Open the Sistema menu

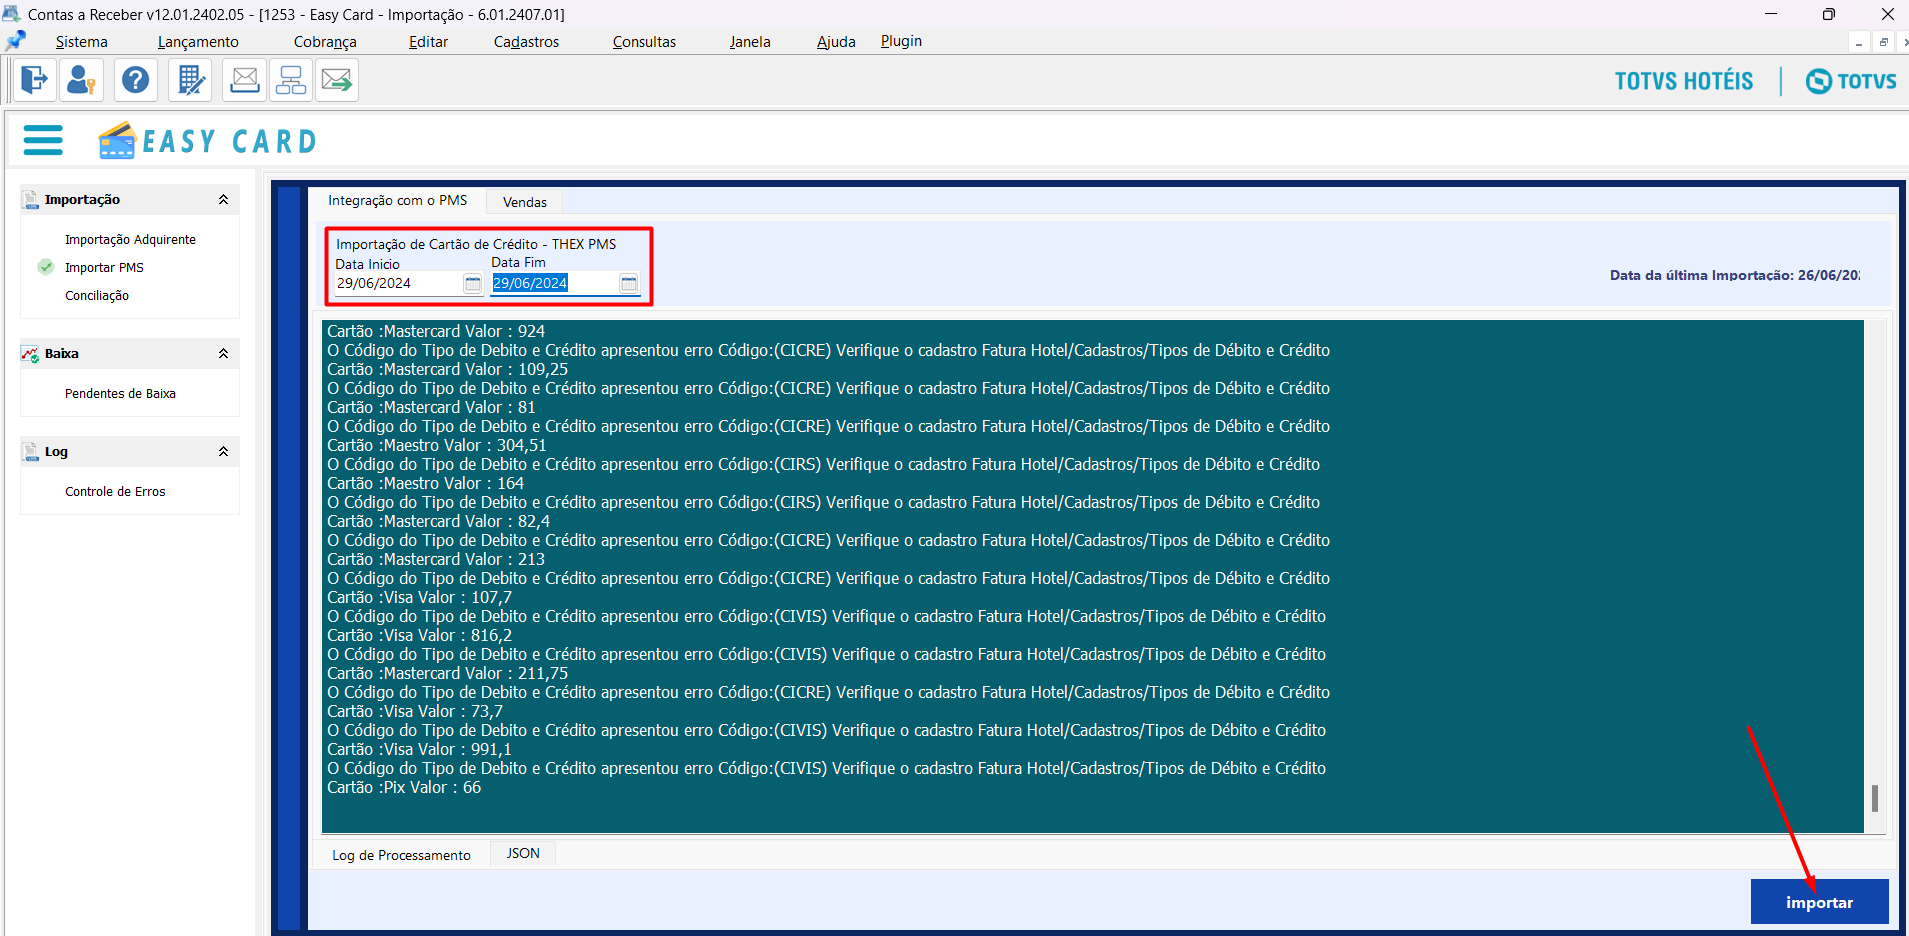82,42
